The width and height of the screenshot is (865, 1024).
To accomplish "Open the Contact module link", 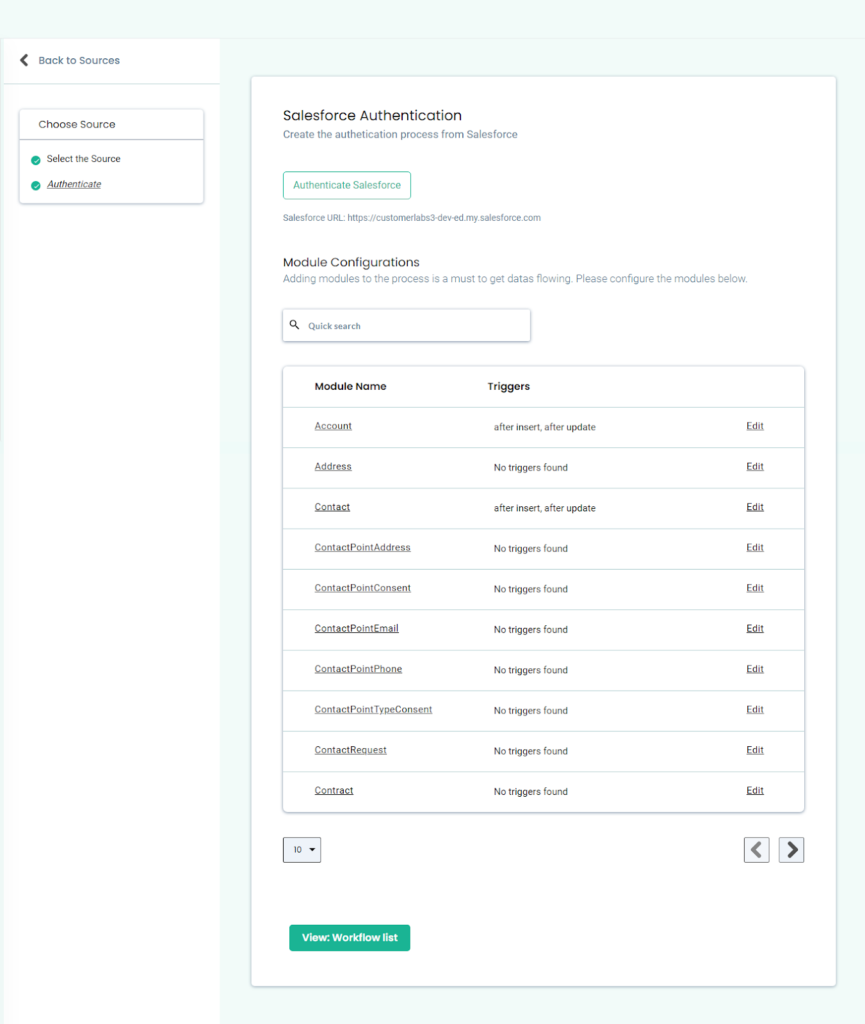I will (x=332, y=507).
